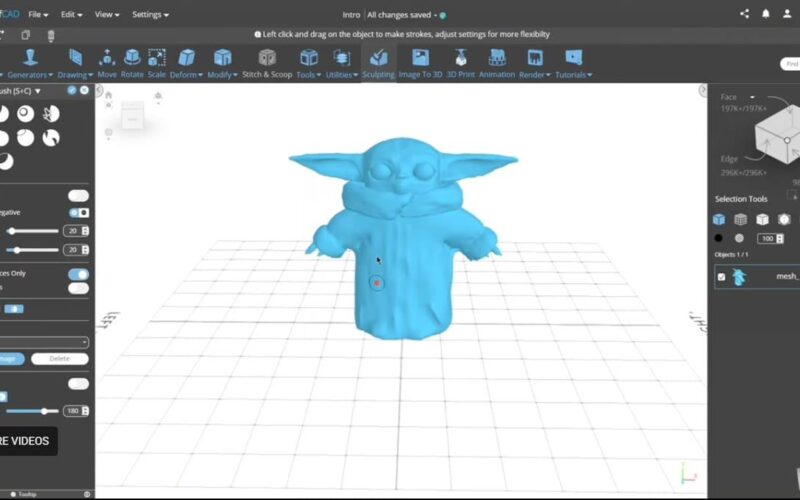800x500 pixels.
Task: Activate the Move tool
Action: point(107,63)
